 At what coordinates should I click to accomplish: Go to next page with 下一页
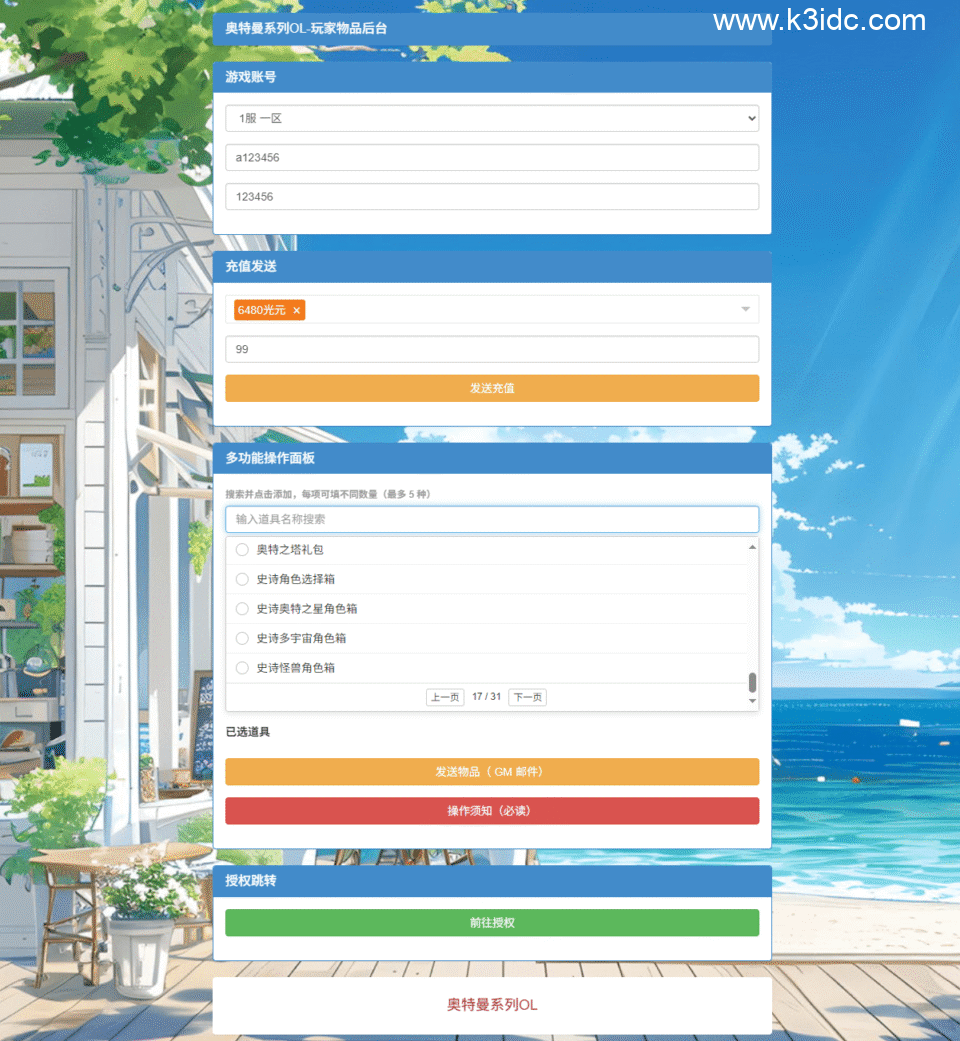coord(527,697)
